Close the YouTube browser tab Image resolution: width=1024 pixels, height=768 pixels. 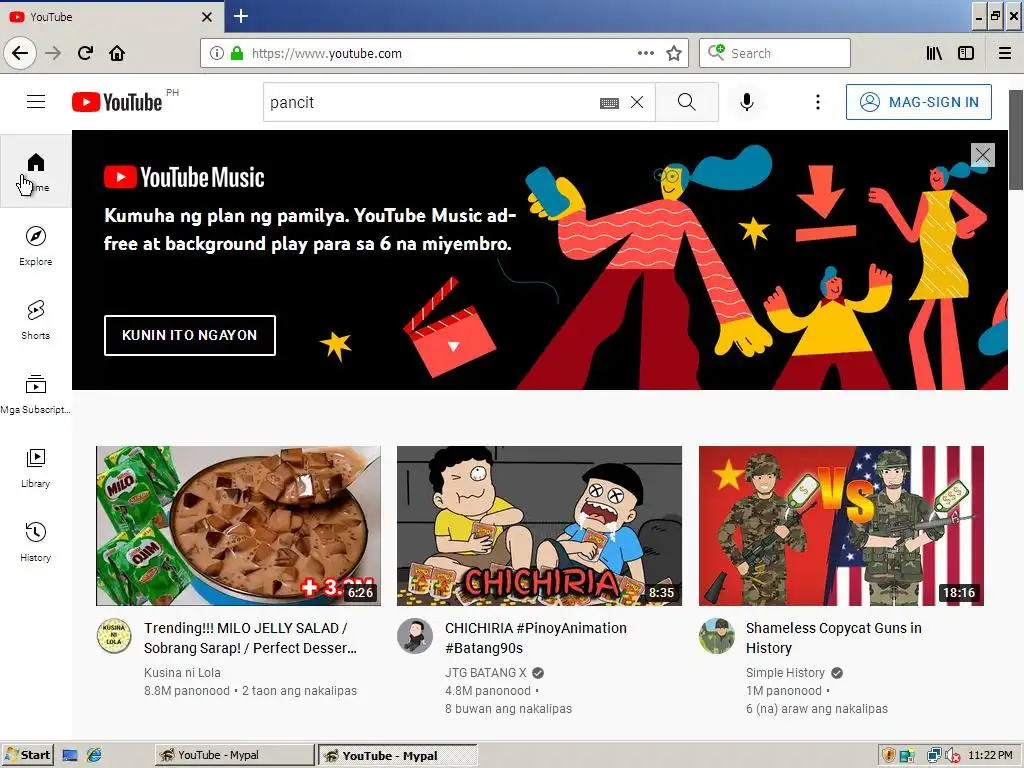(207, 17)
